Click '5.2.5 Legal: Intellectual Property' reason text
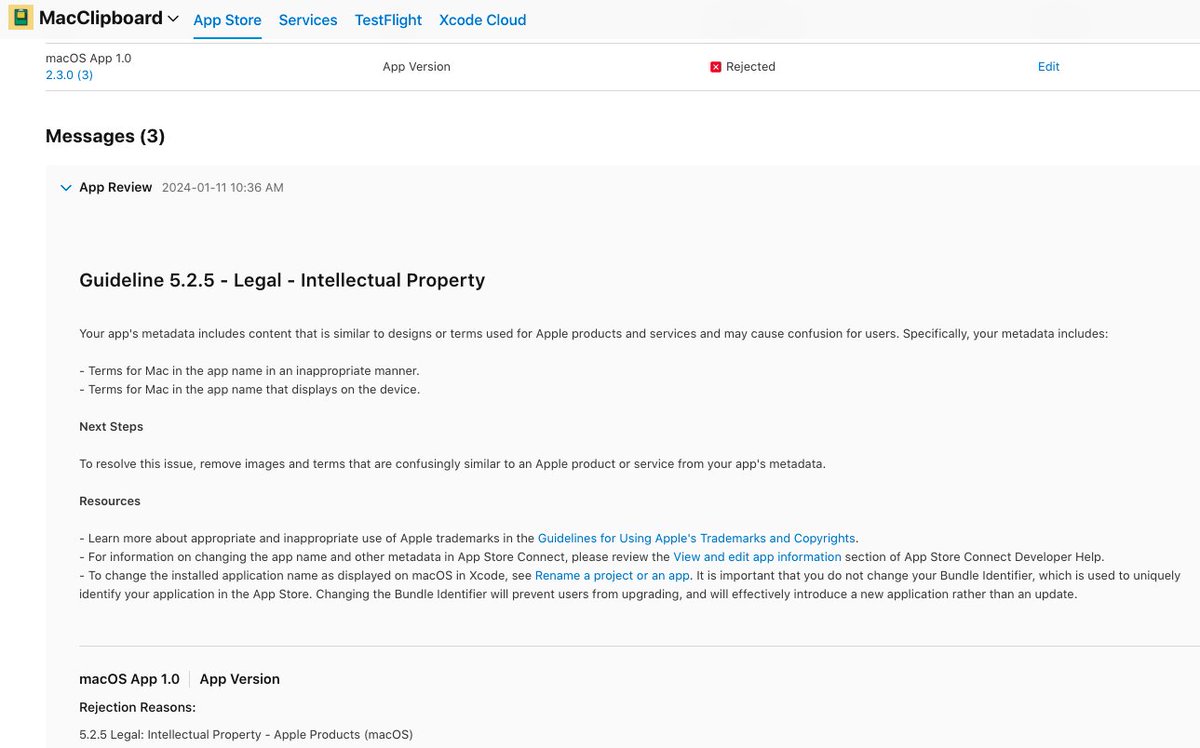 click(246, 735)
